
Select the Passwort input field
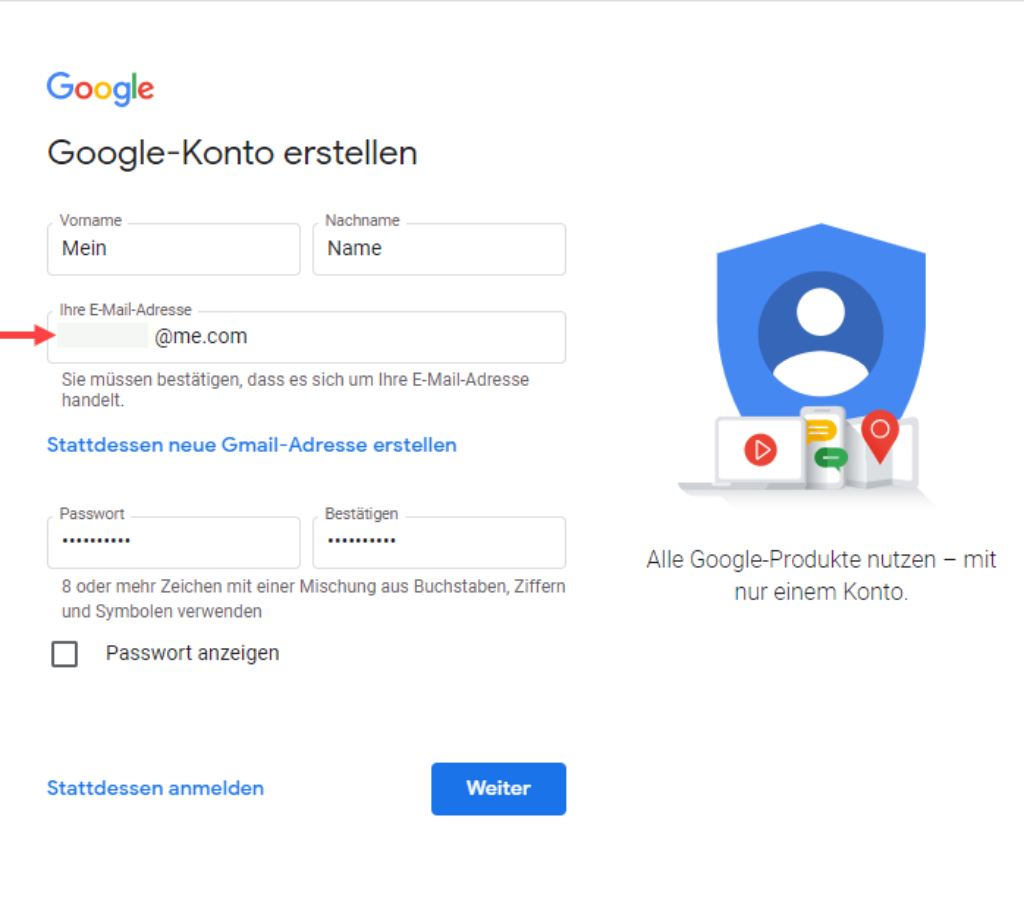[174, 542]
